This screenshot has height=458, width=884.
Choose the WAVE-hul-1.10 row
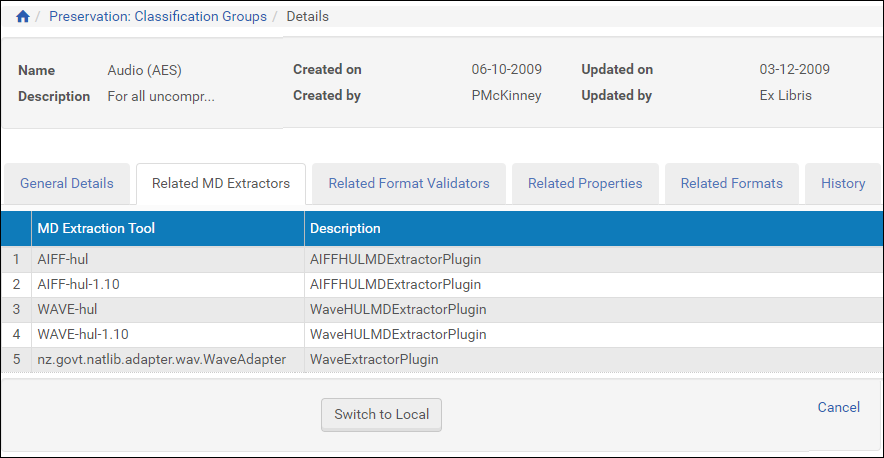tap(82, 335)
